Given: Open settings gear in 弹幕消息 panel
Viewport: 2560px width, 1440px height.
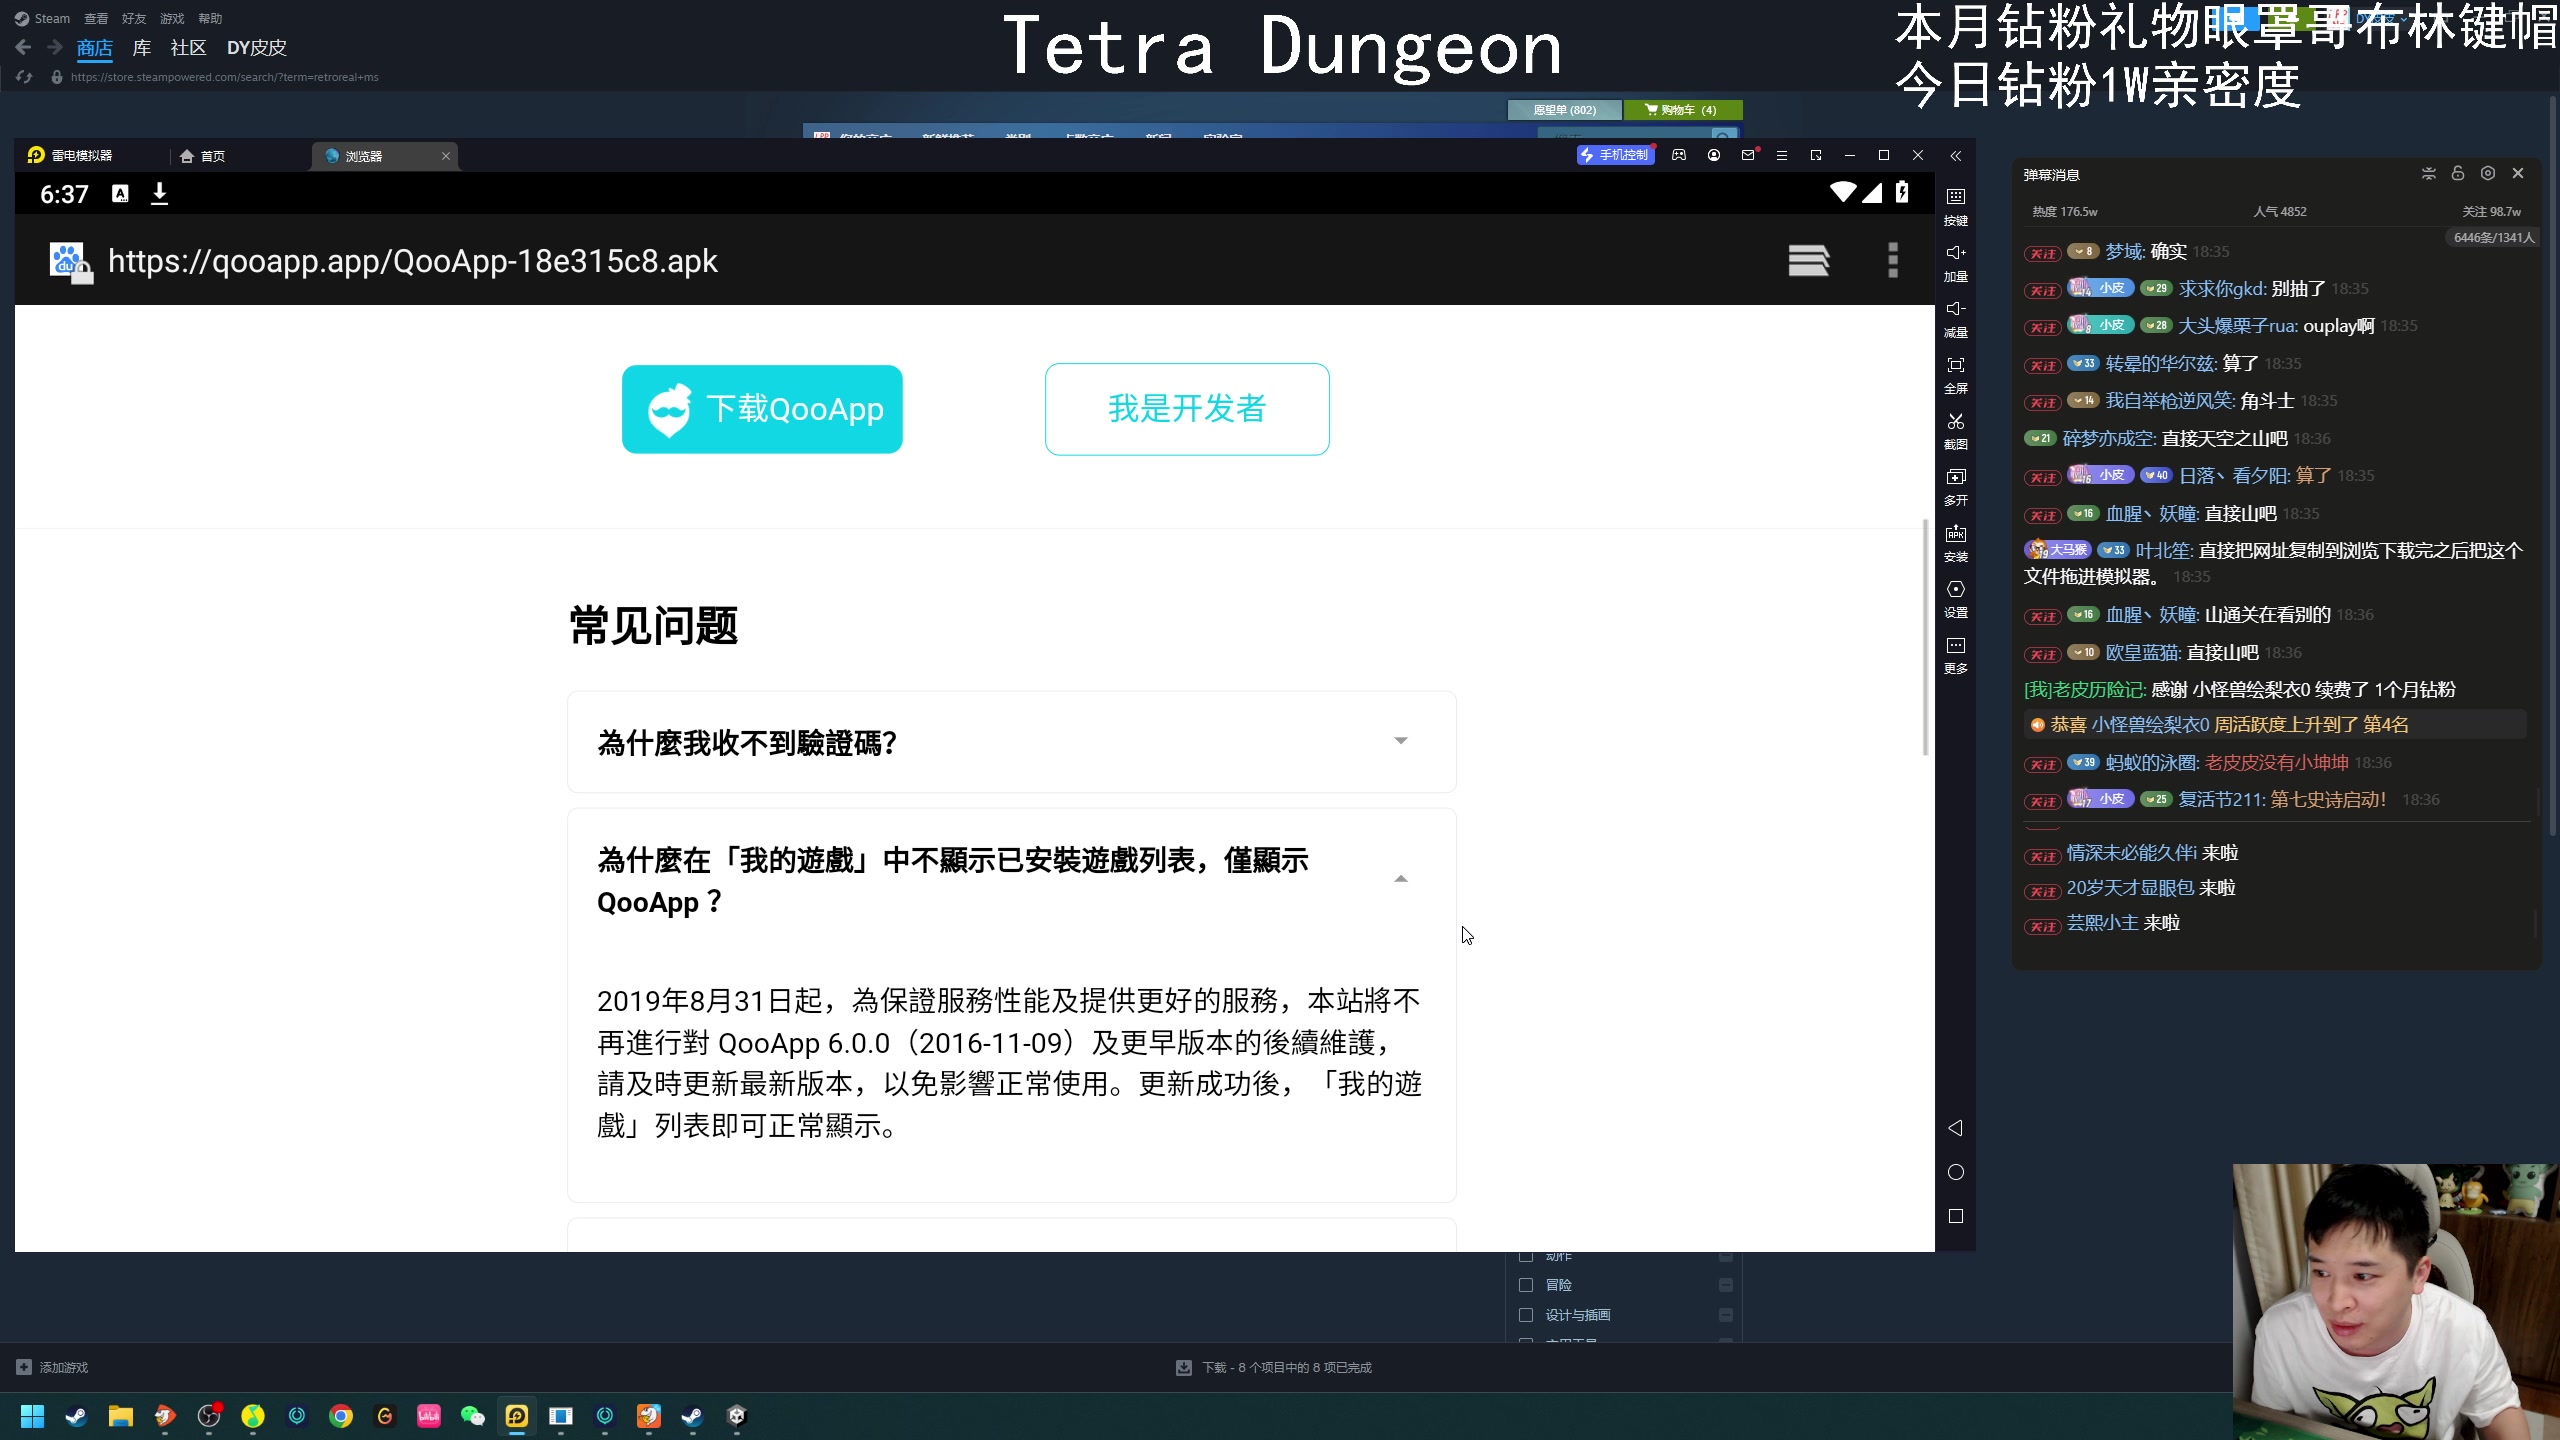Looking at the screenshot, I should click(x=2488, y=174).
